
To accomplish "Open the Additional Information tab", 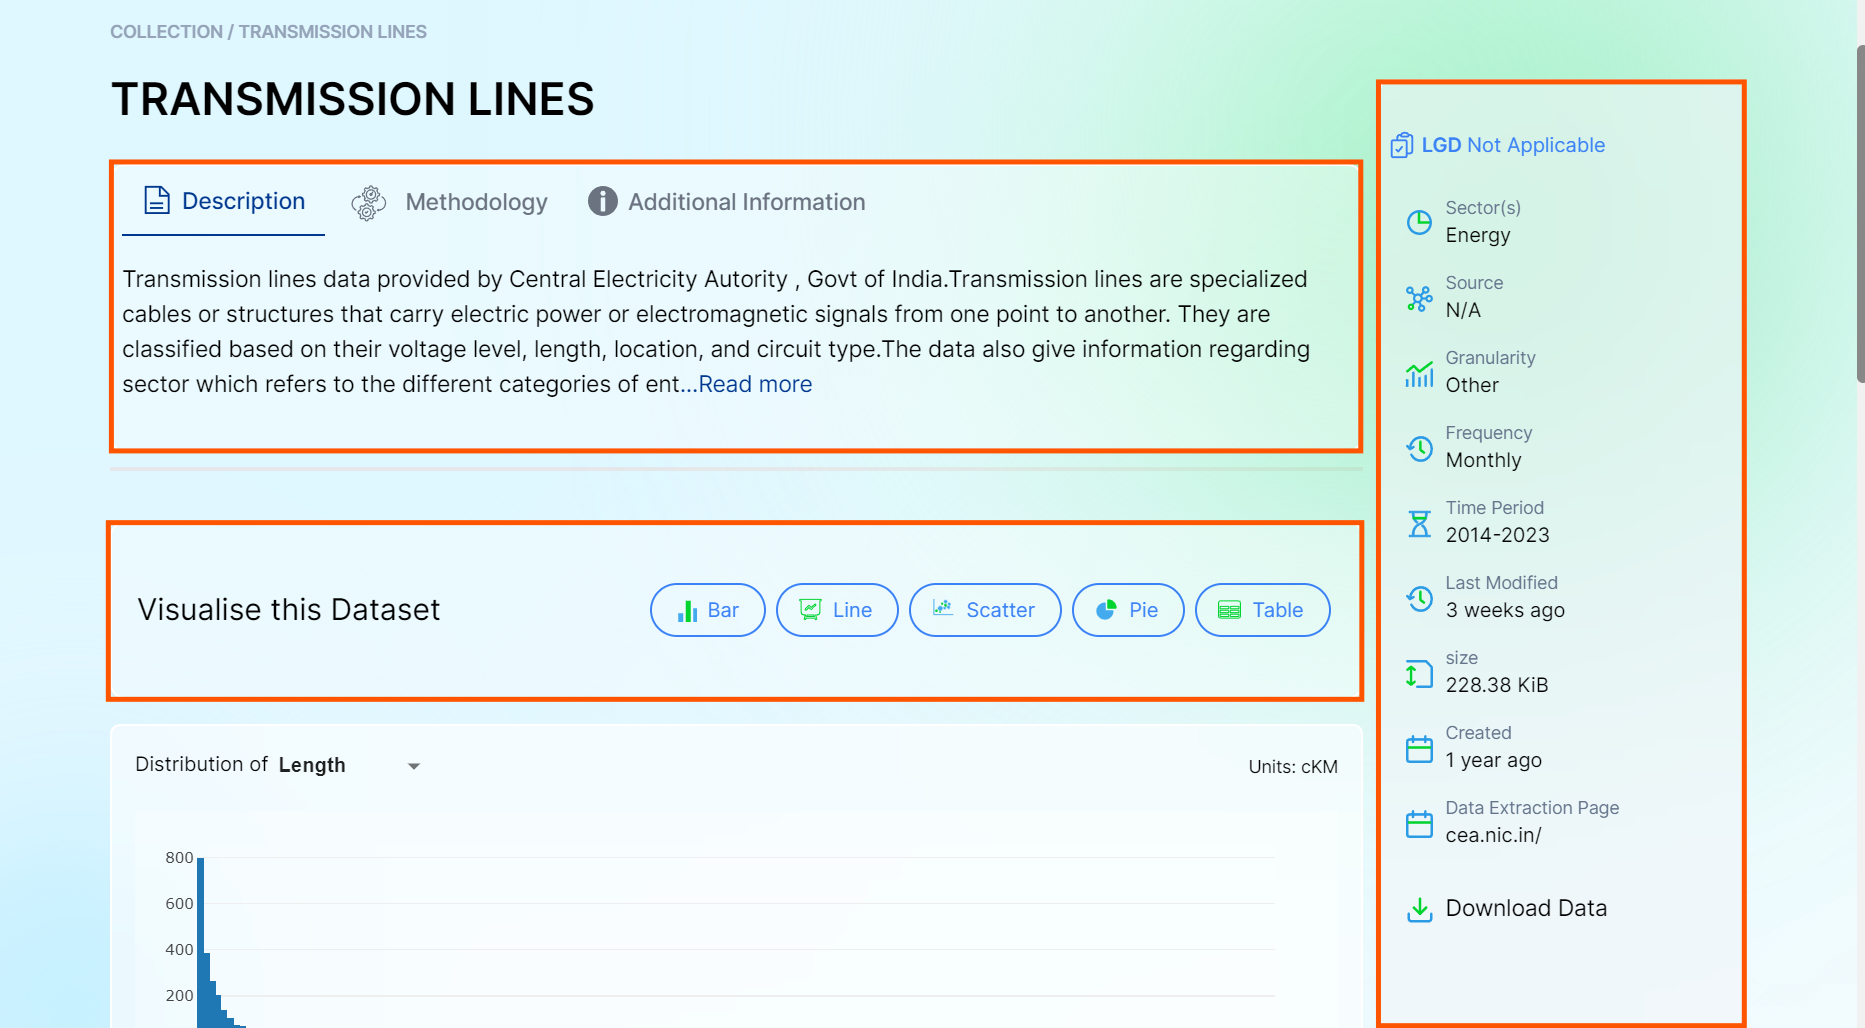I will pos(727,202).
